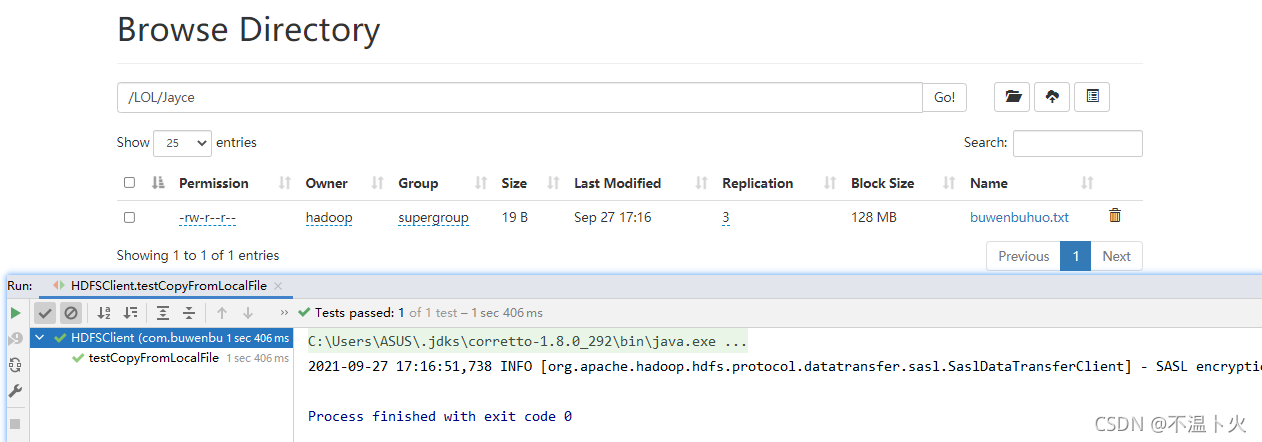This screenshot has width=1262, height=442.
Task: Click the hadoop owner link
Action: [329, 217]
